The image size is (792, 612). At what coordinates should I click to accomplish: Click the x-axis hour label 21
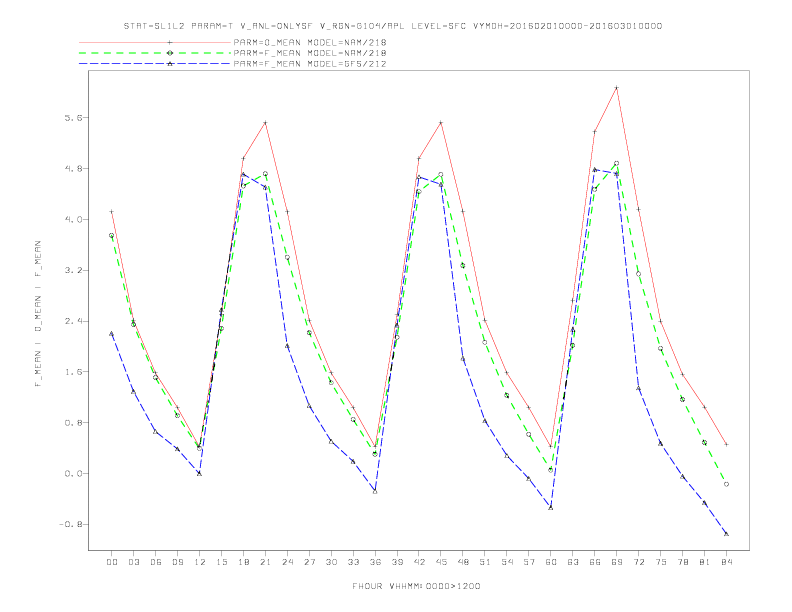[265, 562]
